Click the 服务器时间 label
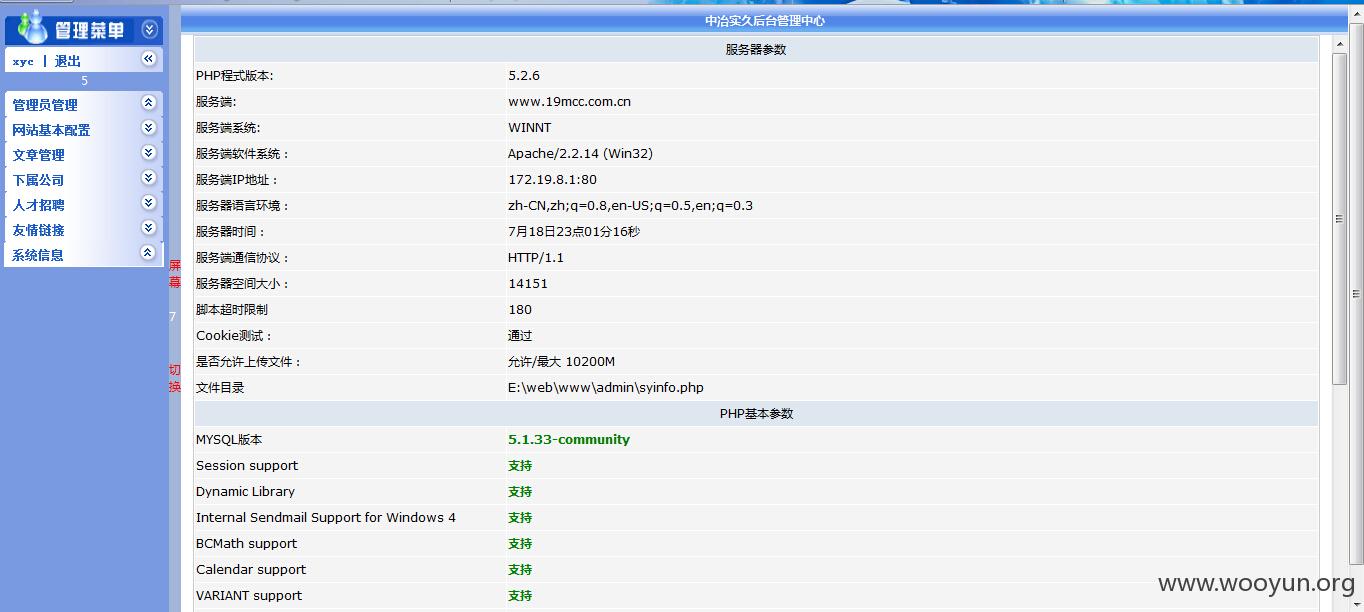Screen dimensions: 1364x612 pos(230,232)
